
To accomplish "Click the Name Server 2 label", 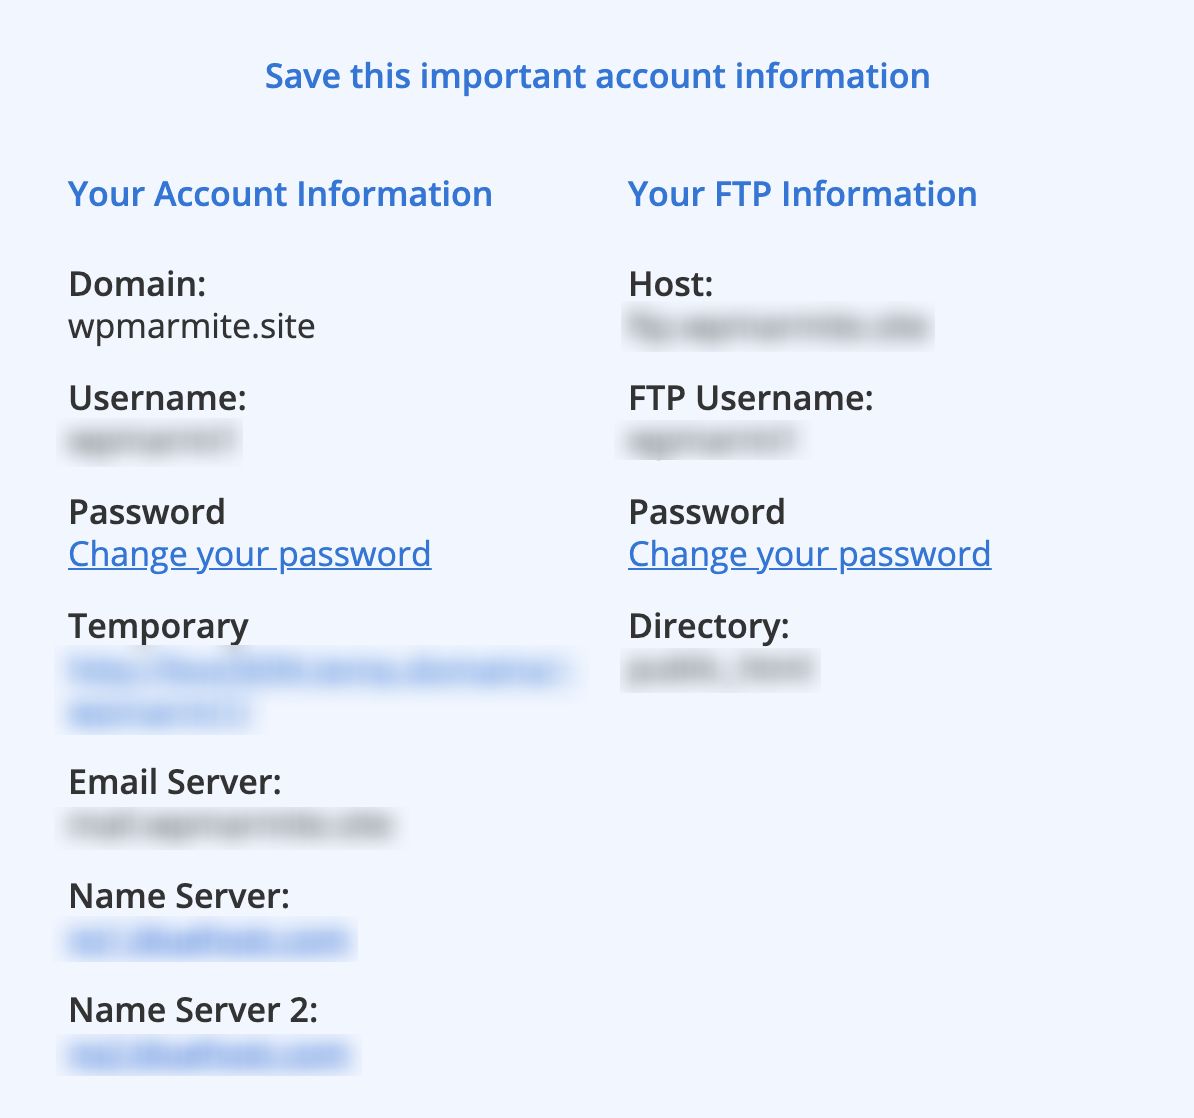I will click(193, 1010).
